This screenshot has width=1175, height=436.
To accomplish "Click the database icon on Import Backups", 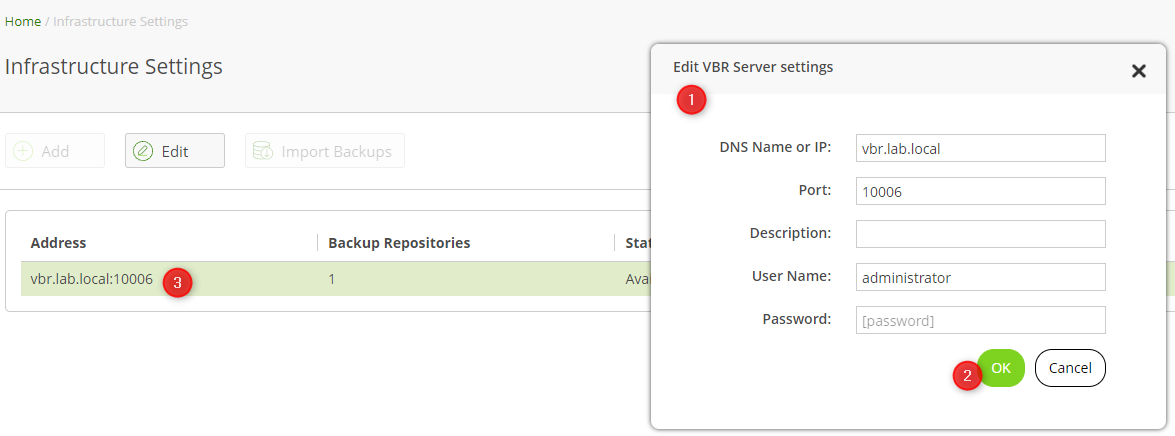I will point(263,151).
